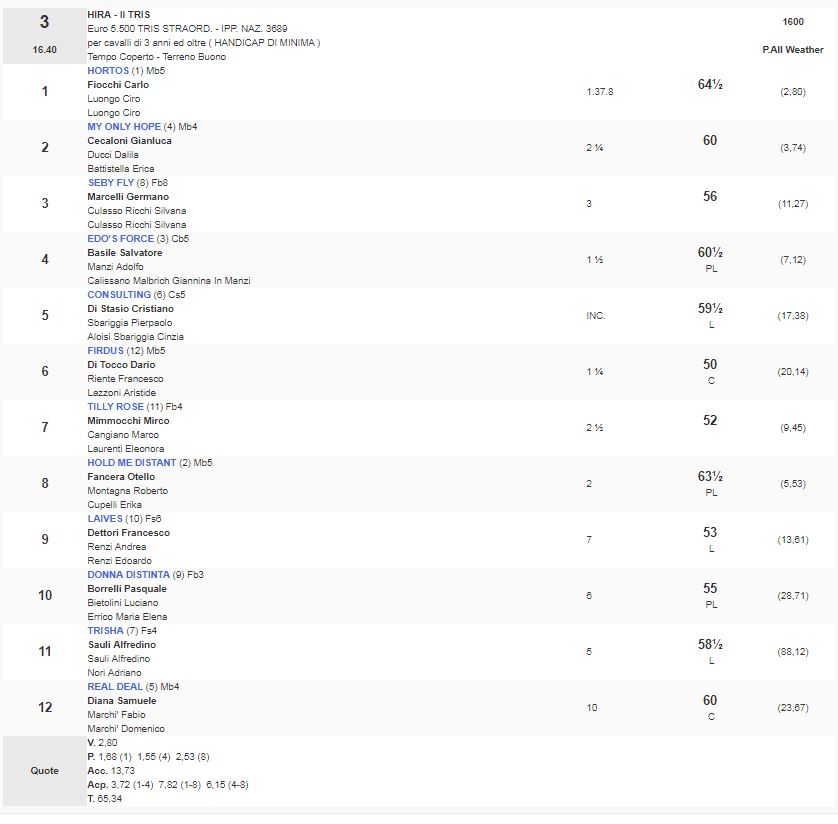This screenshot has height=824, width=838.
Task: Click the MY ONLY HOPE horse link
Action: tap(124, 127)
